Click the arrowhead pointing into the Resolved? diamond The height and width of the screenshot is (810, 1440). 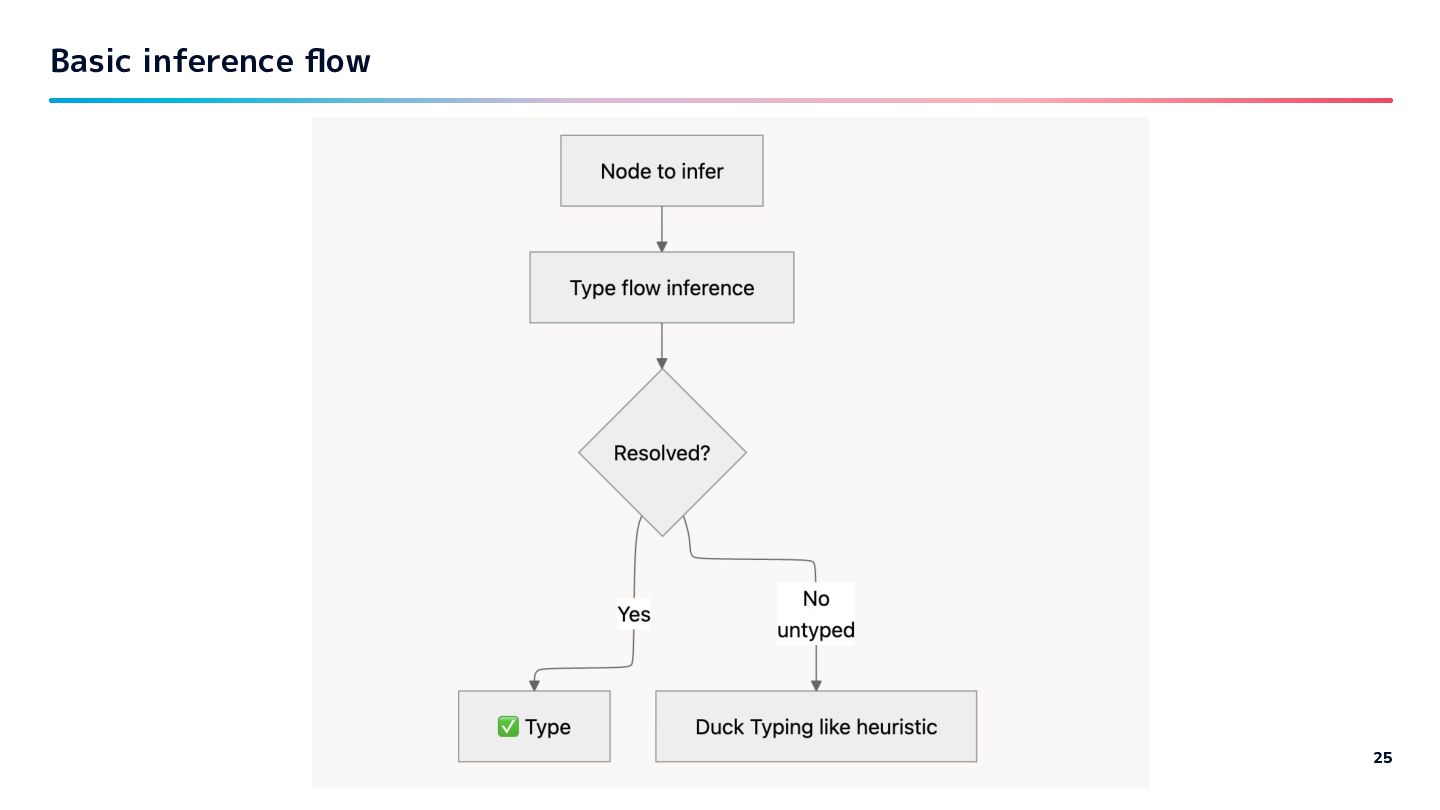[x=662, y=362]
